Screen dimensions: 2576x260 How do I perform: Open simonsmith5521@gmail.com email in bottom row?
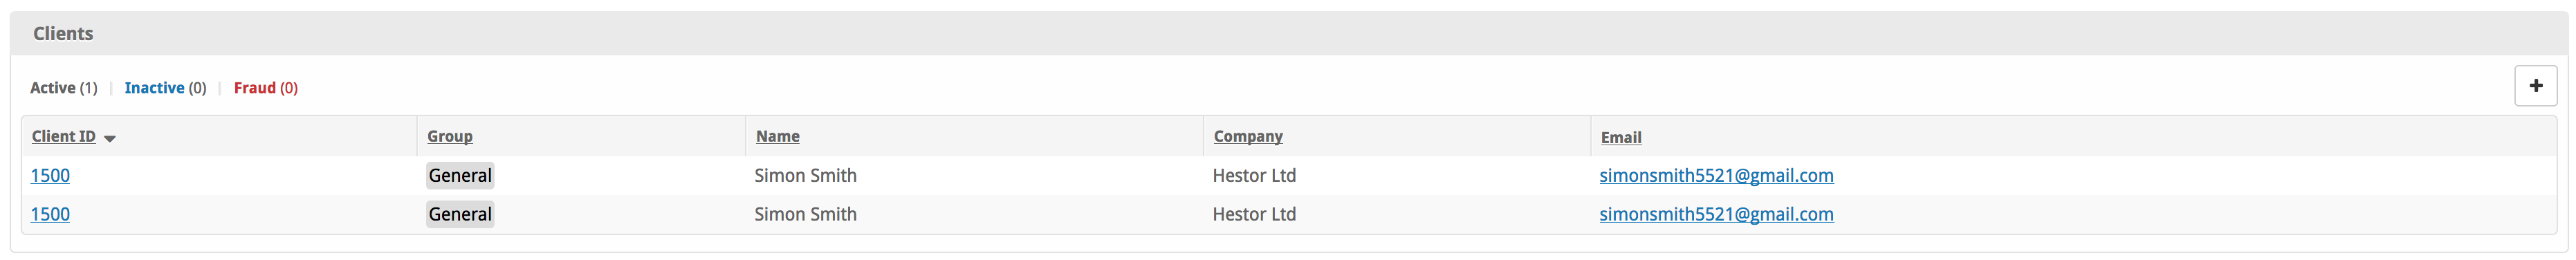click(1716, 214)
